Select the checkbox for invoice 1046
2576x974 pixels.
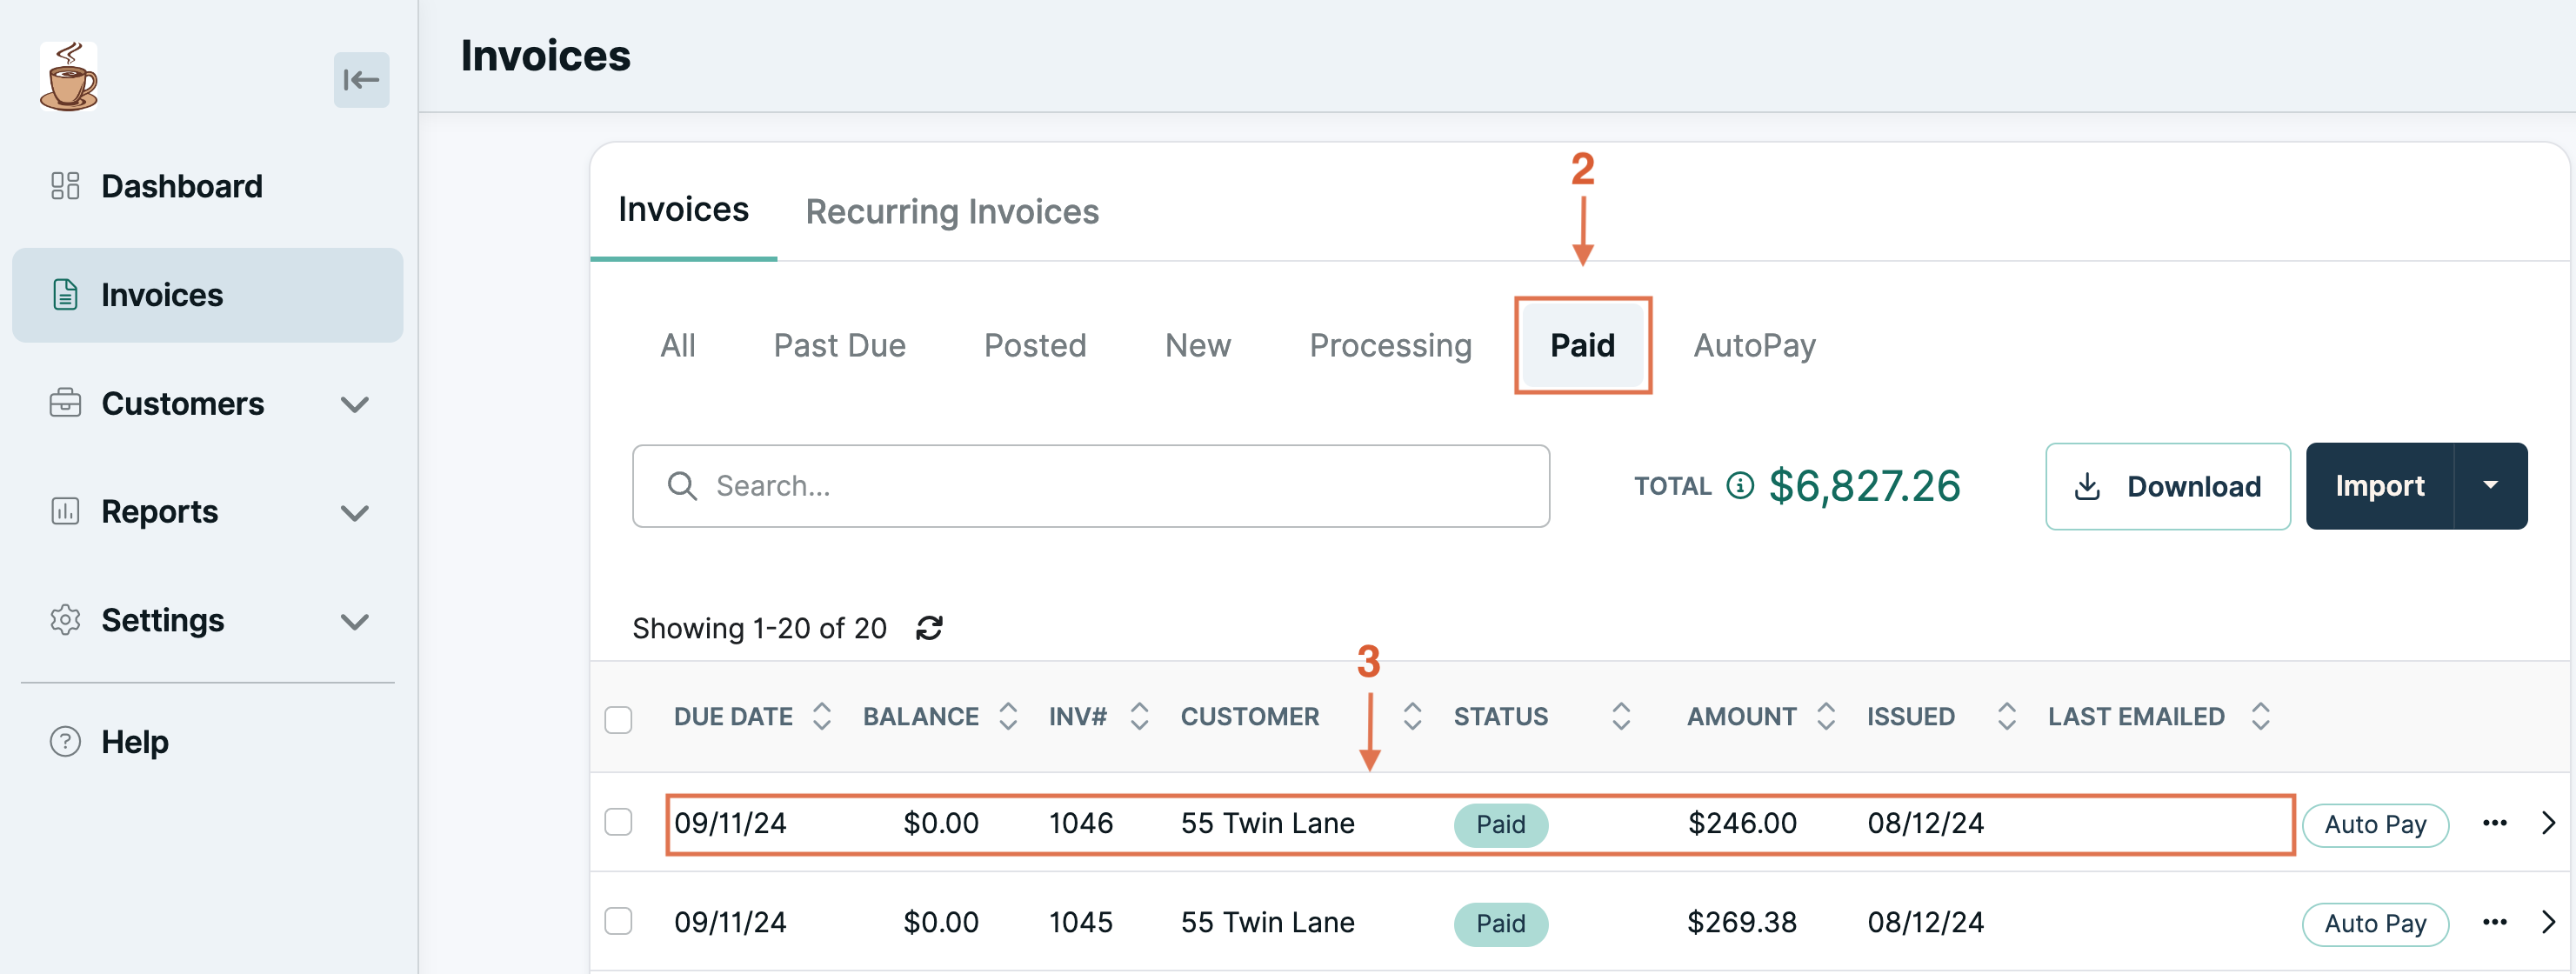[x=618, y=822]
